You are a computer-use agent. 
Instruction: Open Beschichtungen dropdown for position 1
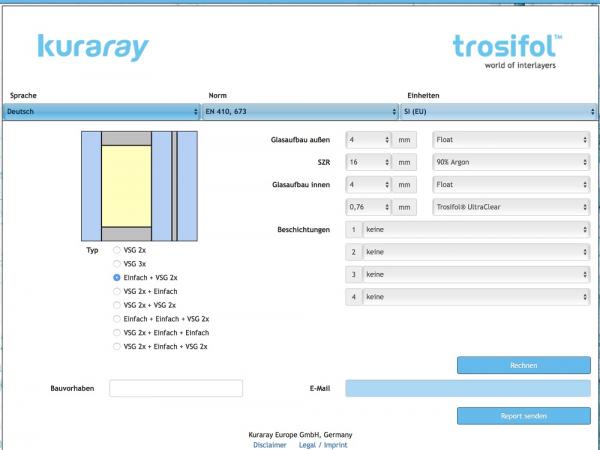click(x=476, y=230)
